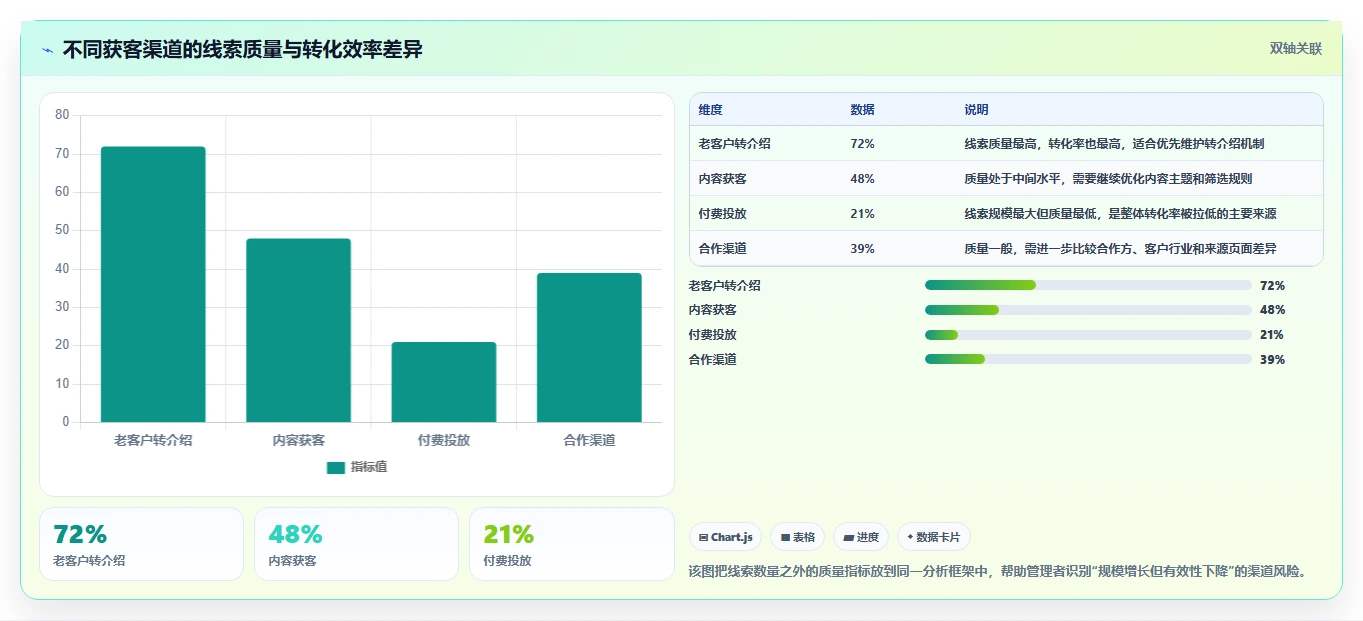Click the 39% value beside last progress bar
The width and height of the screenshot is (1363, 621).
[1272, 360]
